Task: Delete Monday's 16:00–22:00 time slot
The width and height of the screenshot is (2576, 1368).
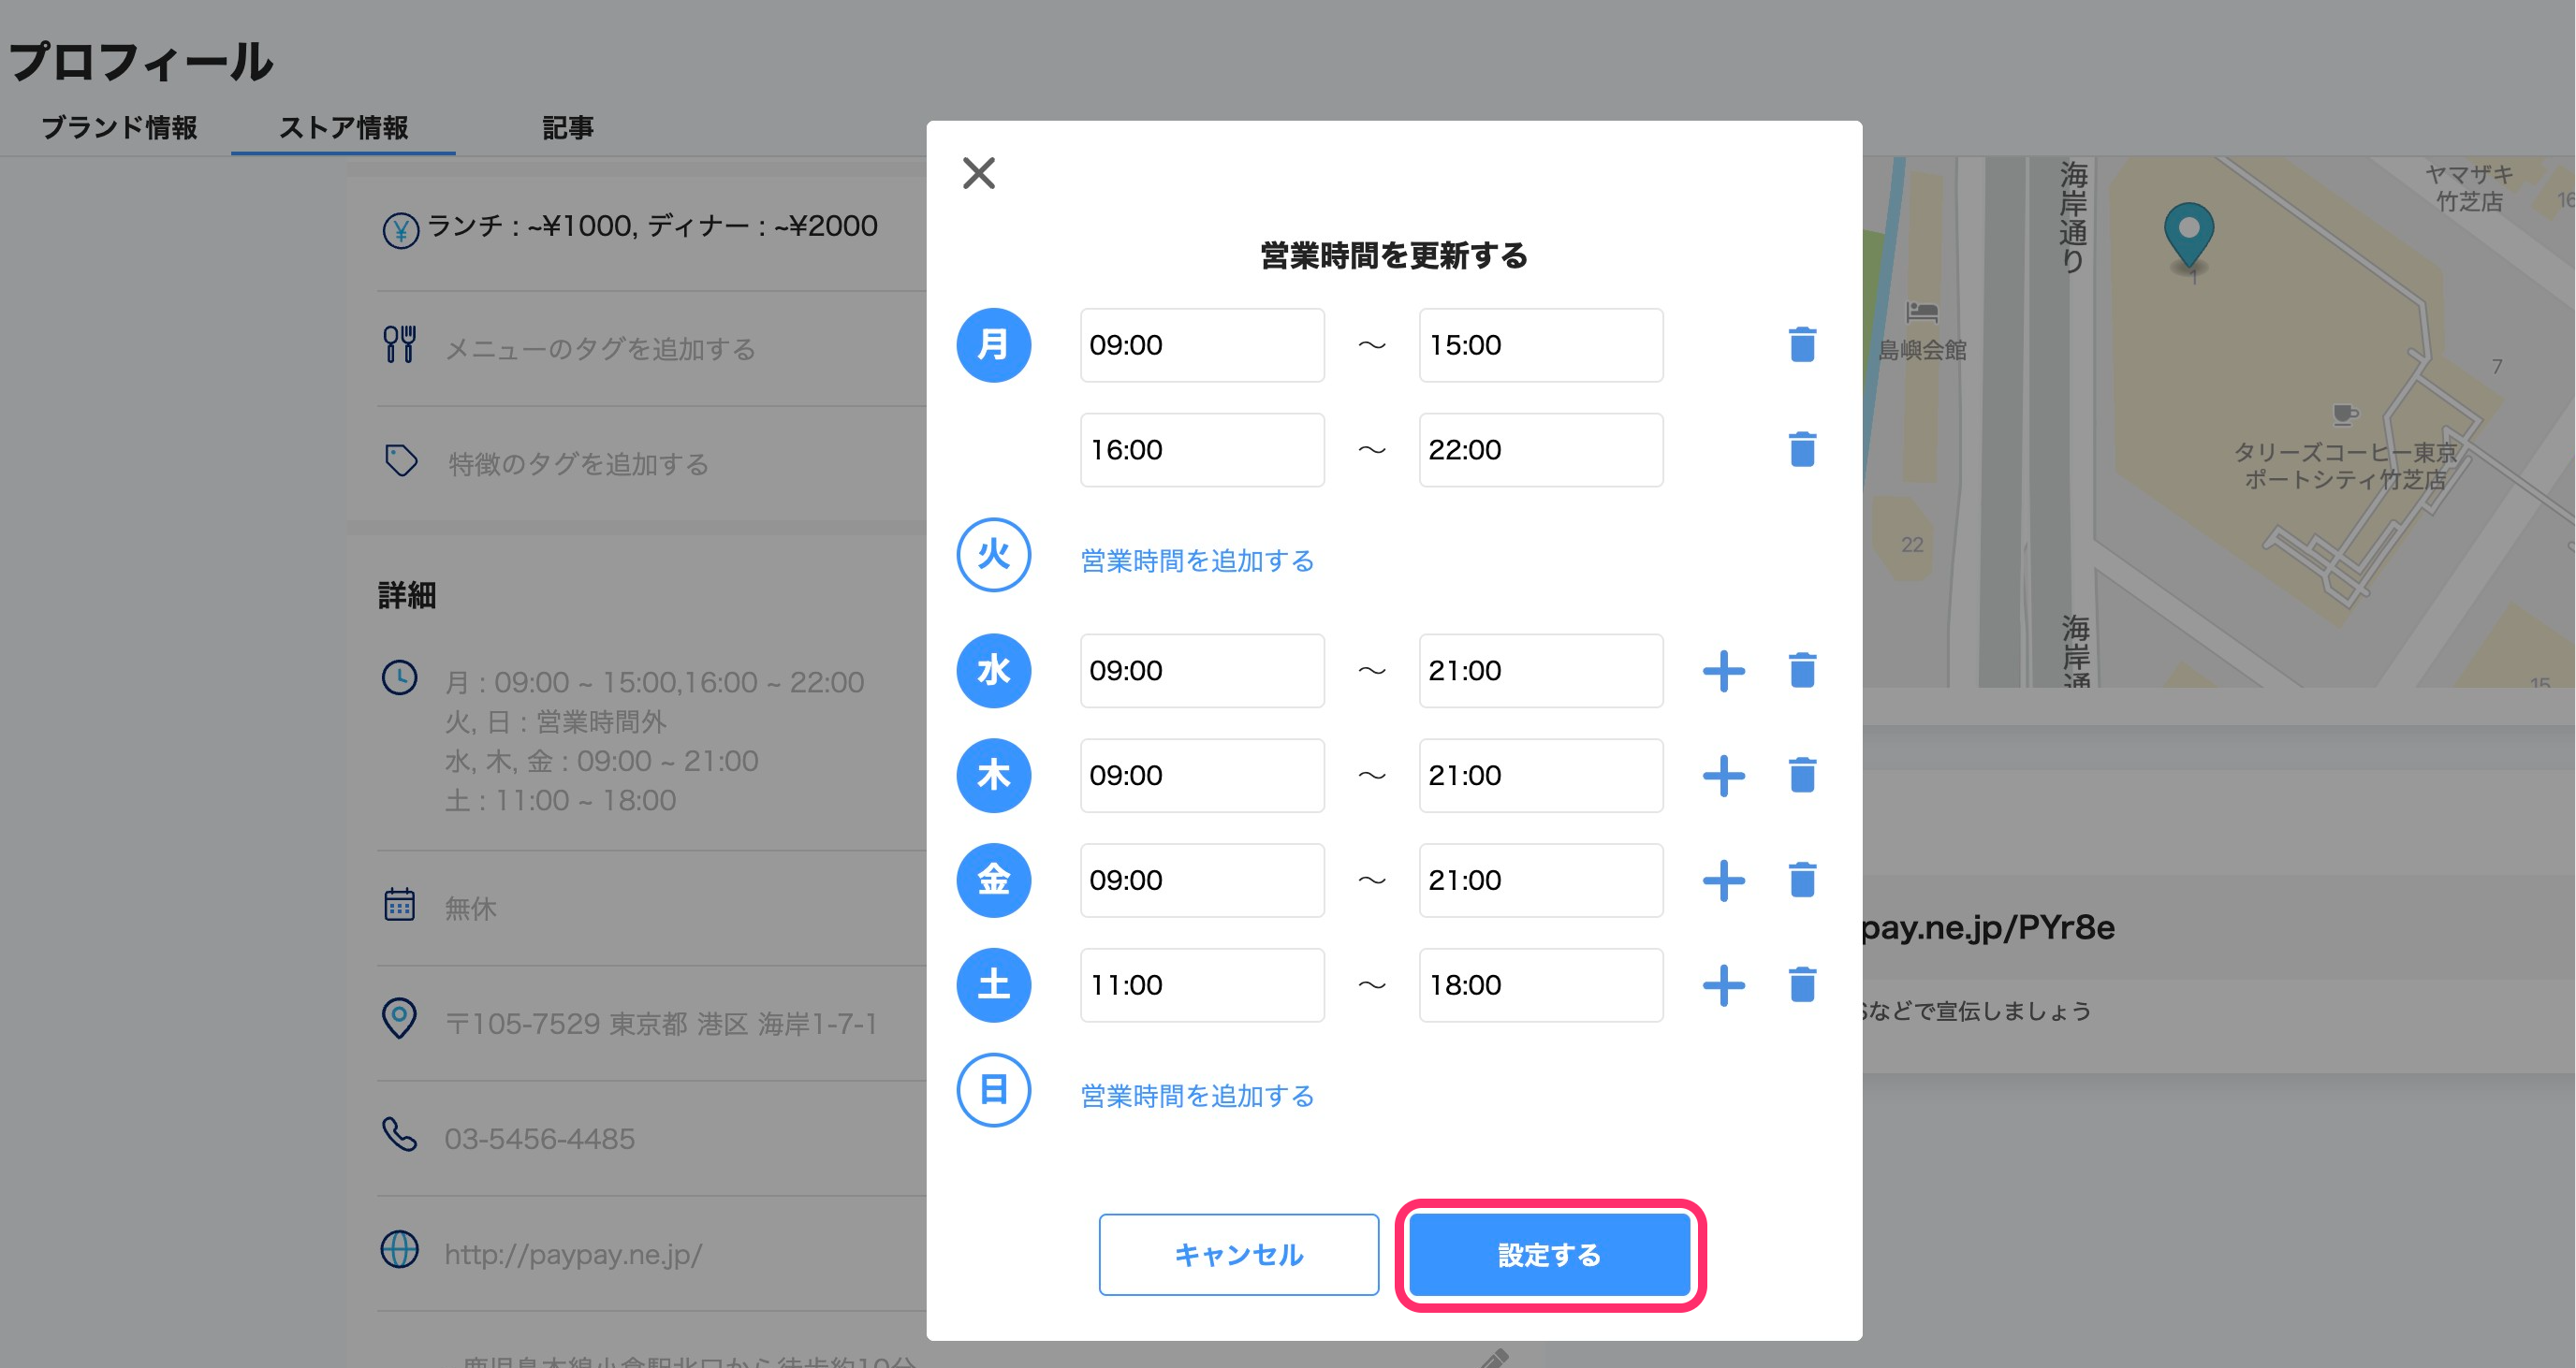Action: click(1801, 450)
